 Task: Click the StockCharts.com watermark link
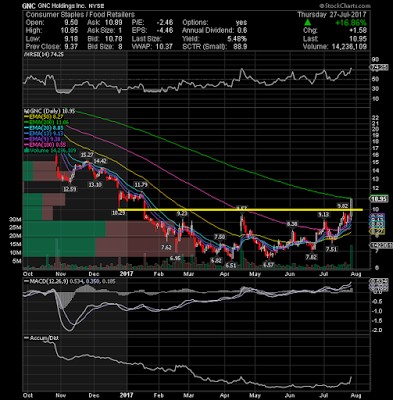pyautogui.click(x=344, y=6)
